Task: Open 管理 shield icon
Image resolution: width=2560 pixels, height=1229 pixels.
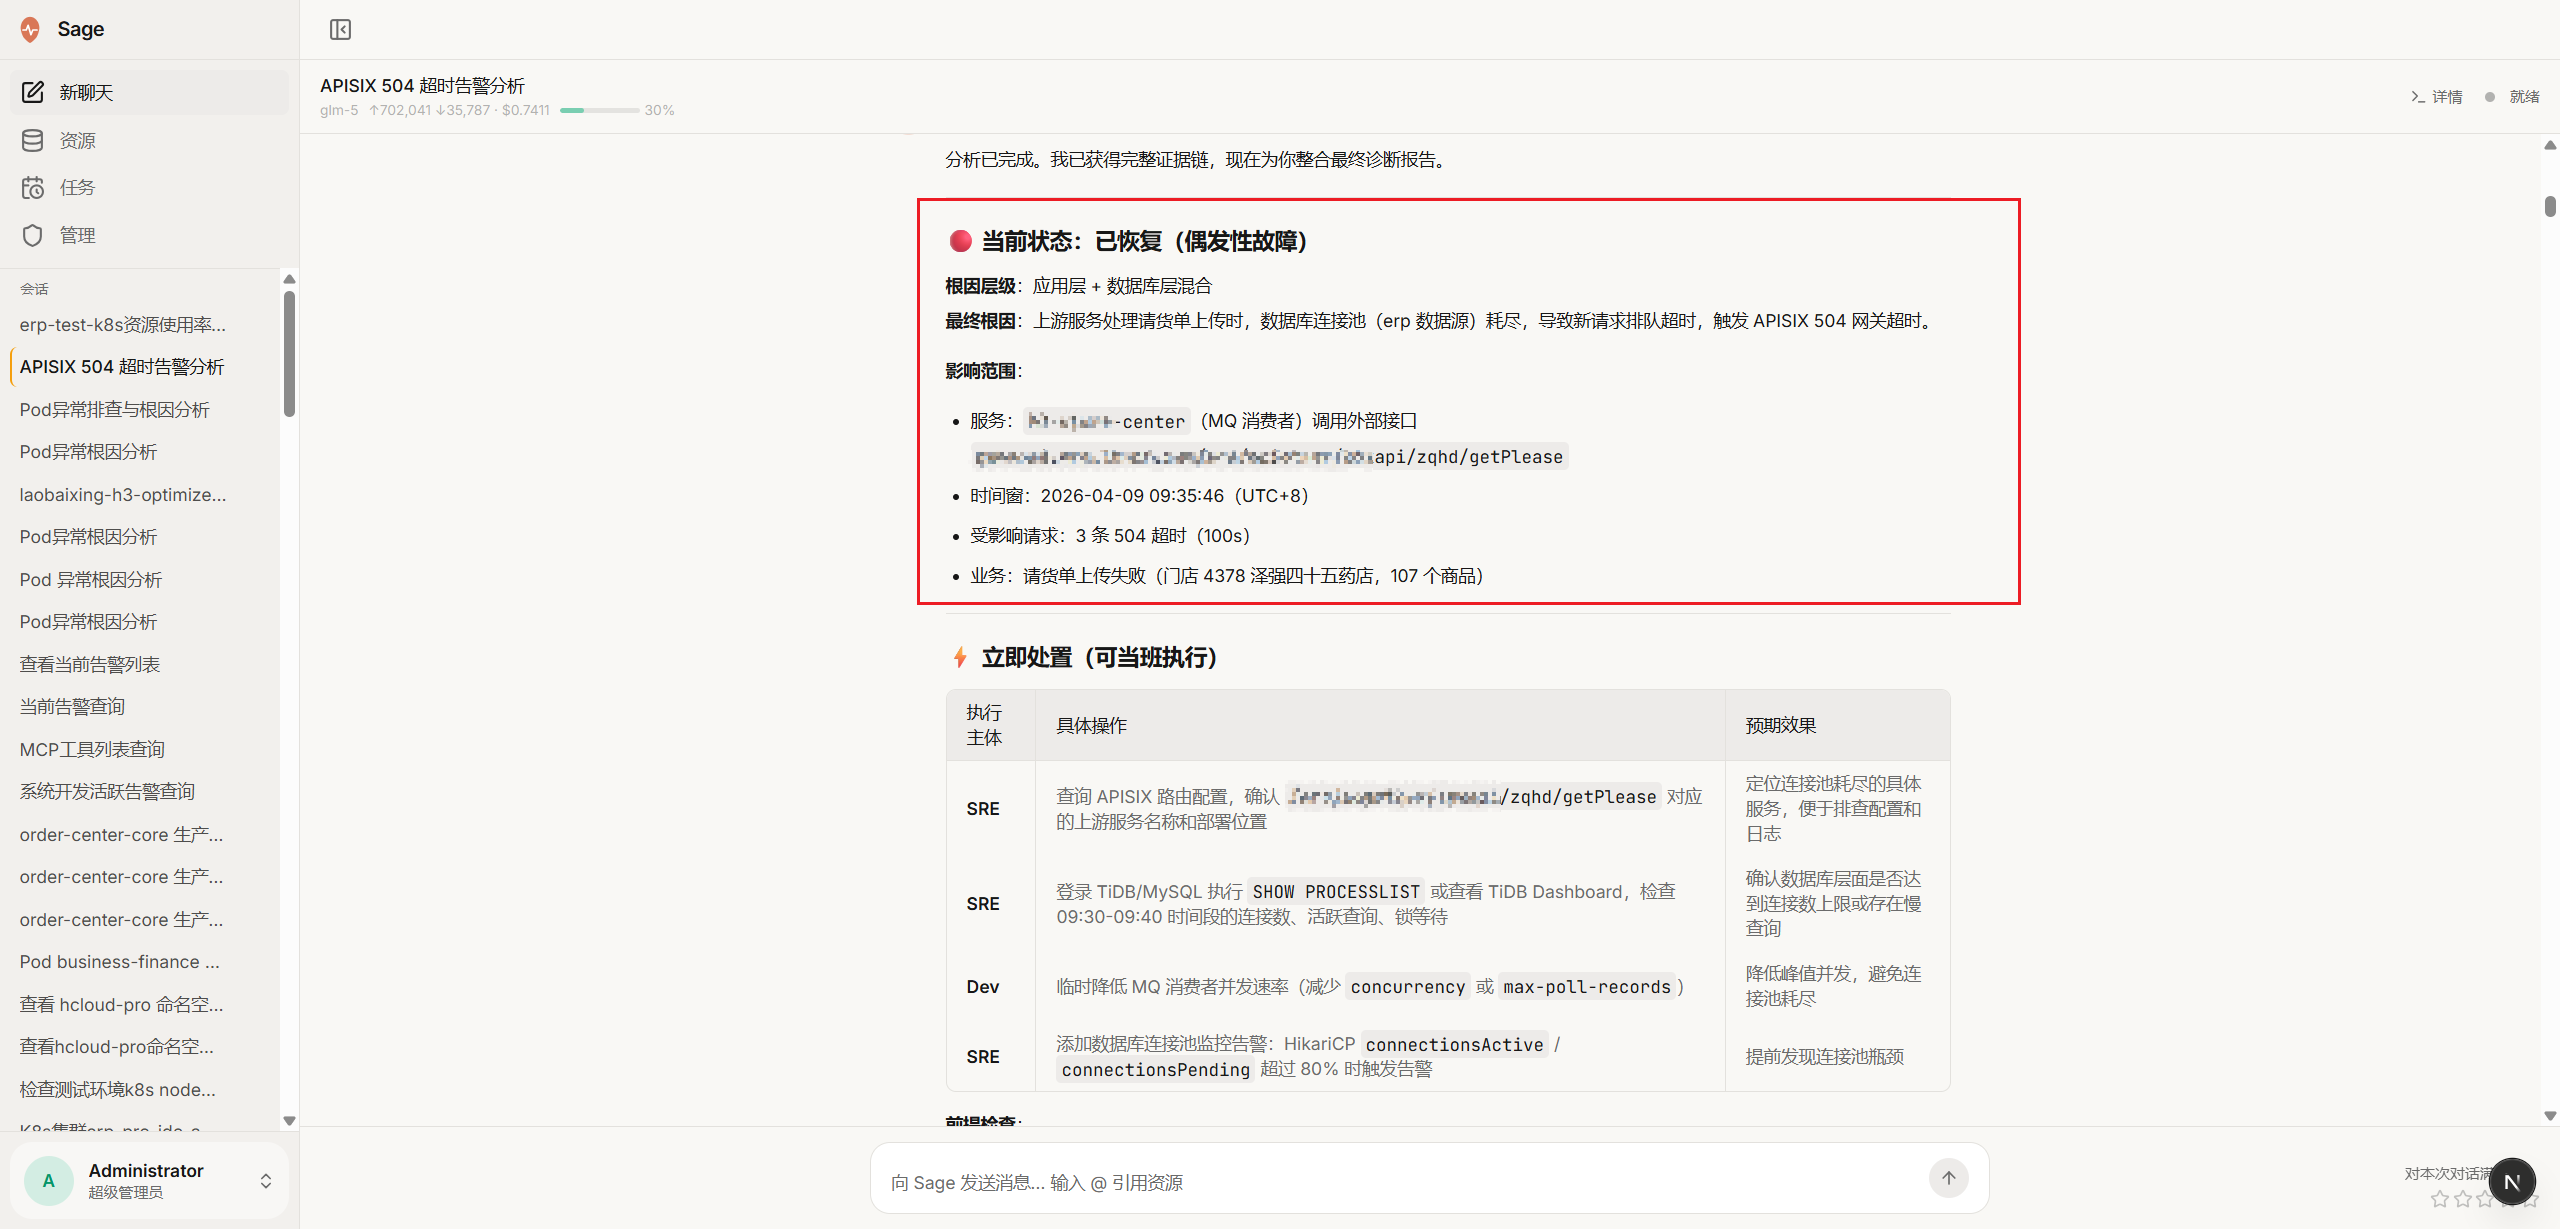Action: coord(33,235)
